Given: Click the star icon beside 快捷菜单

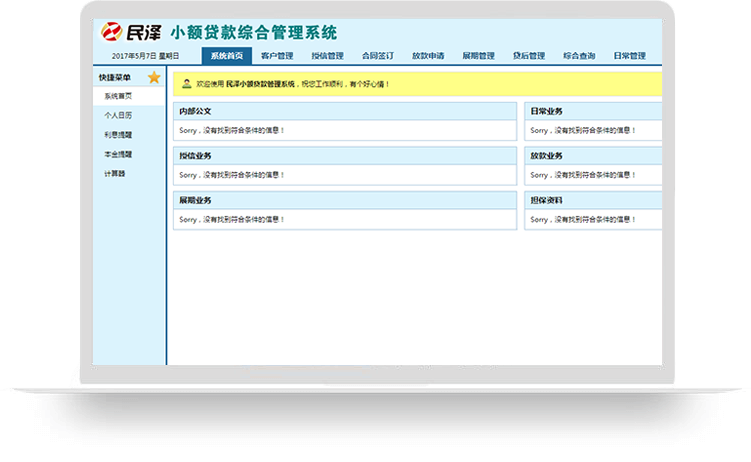Looking at the screenshot, I should coord(154,77).
